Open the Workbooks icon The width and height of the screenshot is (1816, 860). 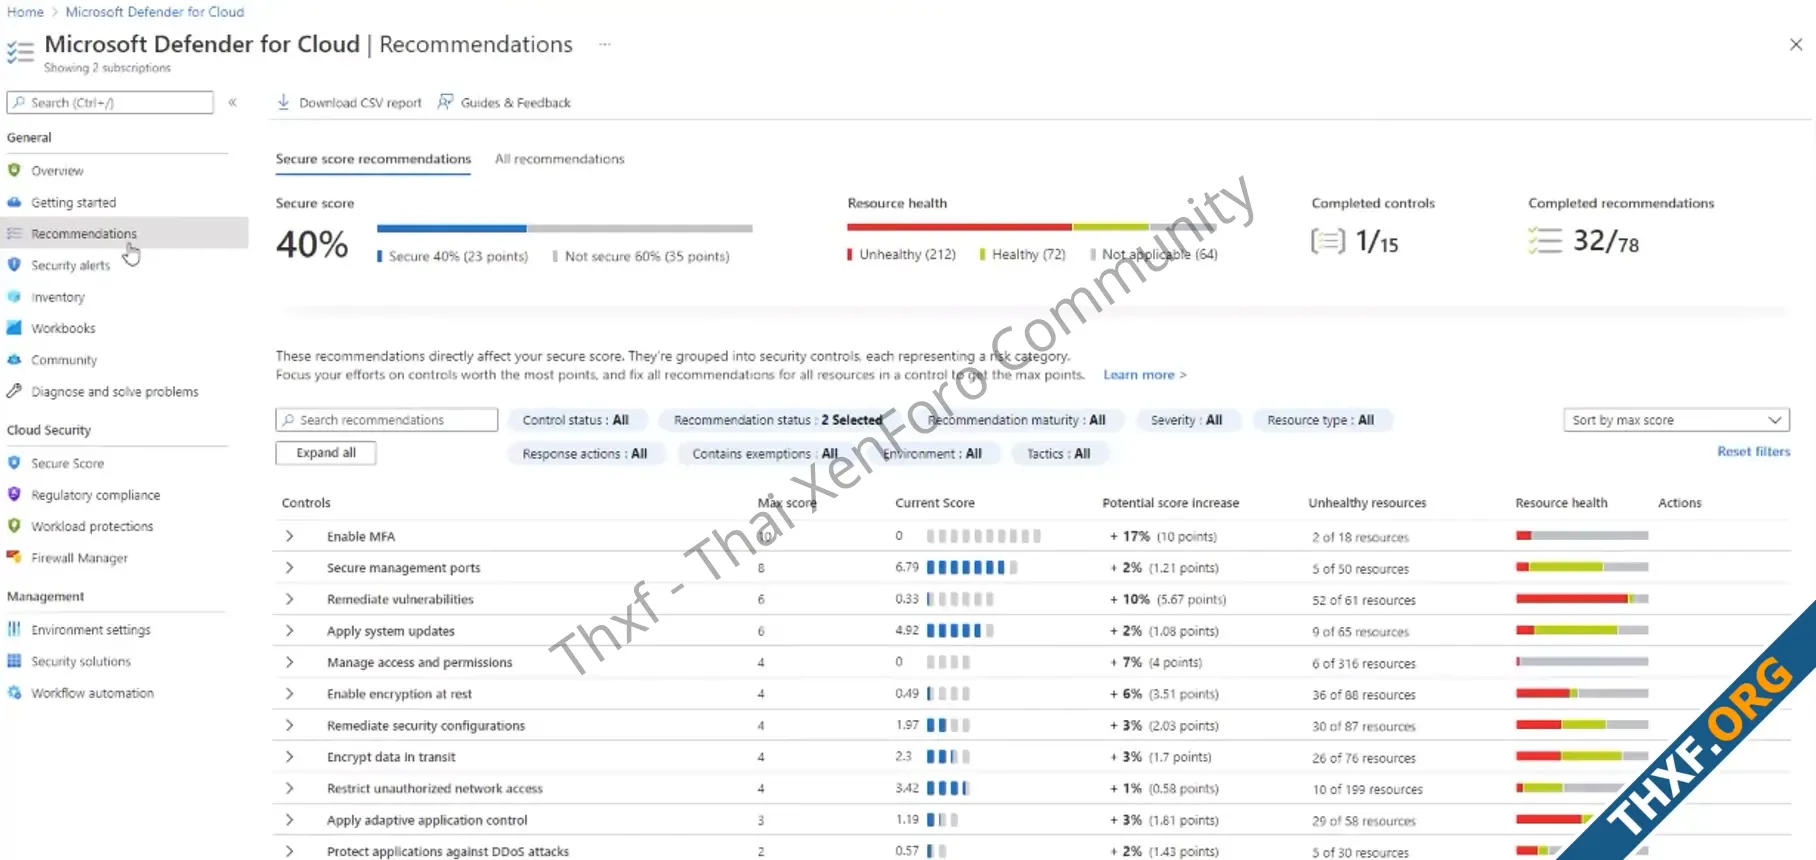(x=14, y=328)
